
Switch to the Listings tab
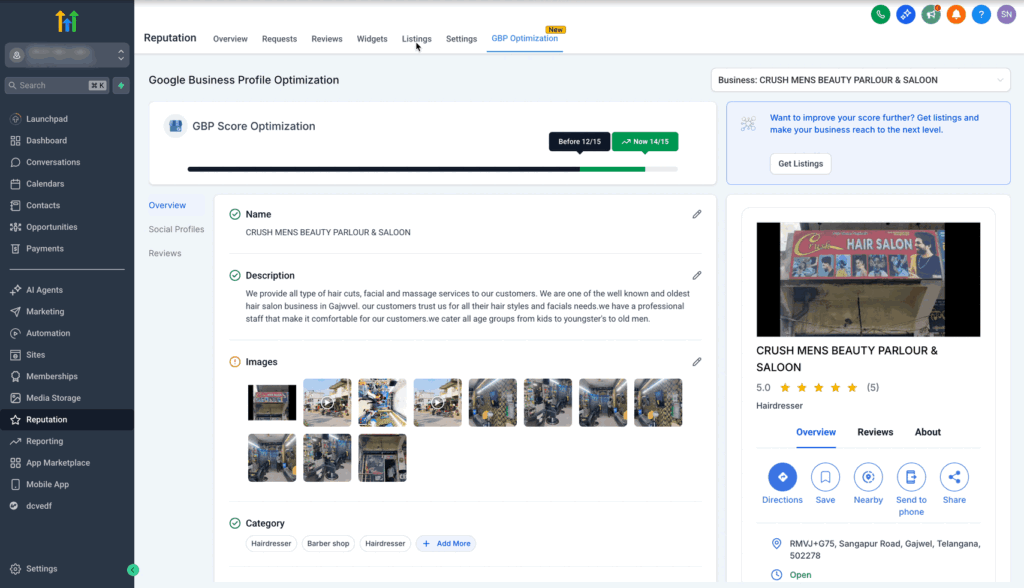(x=417, y=39)
